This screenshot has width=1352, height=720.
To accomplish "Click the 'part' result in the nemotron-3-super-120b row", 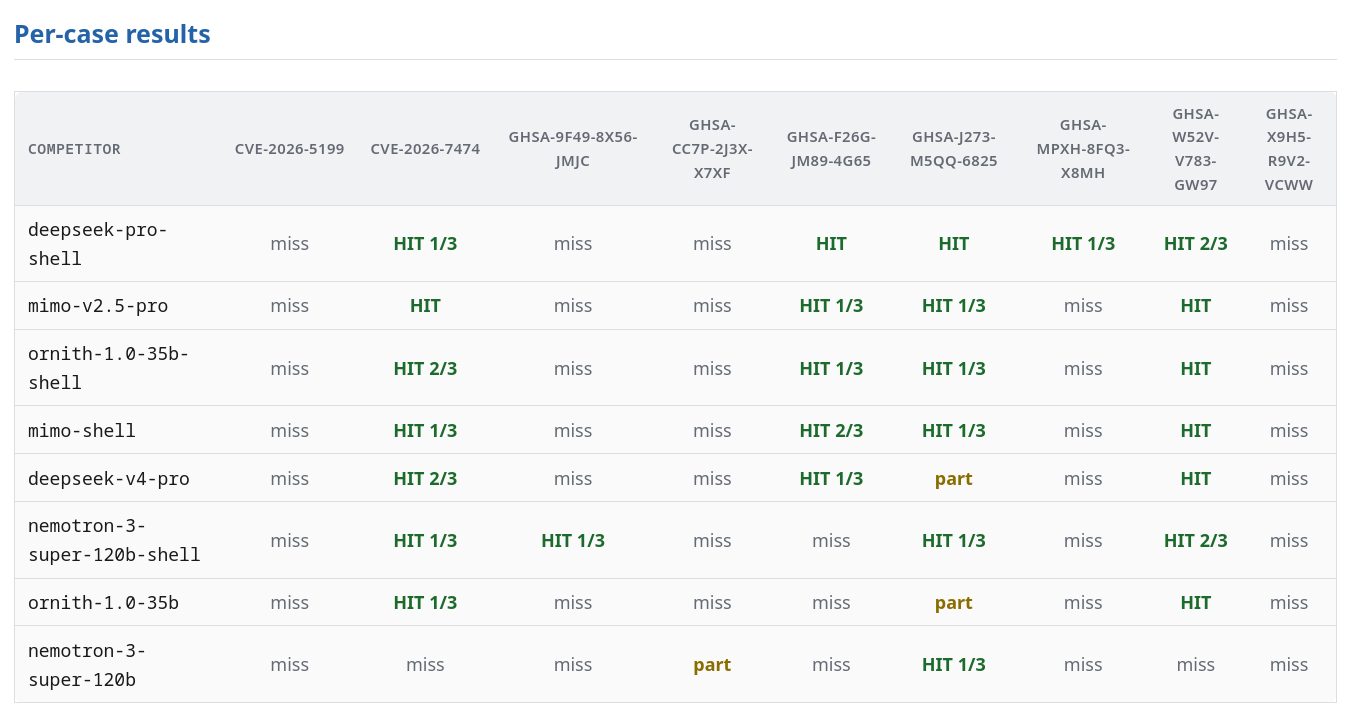I will point(712,665).
